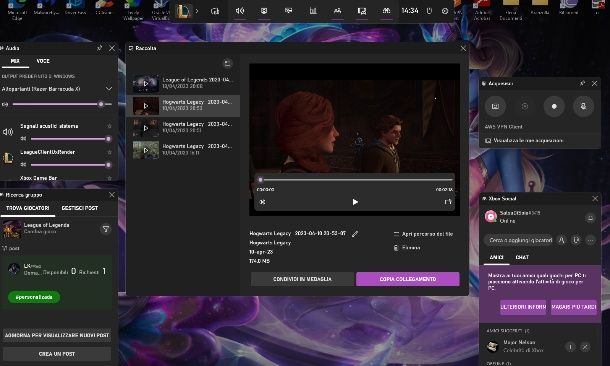Switch to GESTISCI POST tab
This screenshot has height=366, width=610.
click(80, 208)
